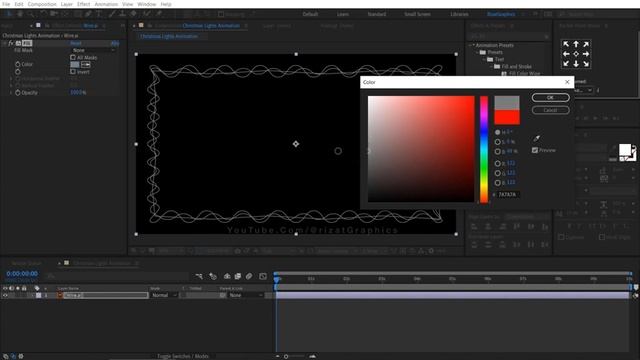
Task: Open the Fill Mask dropdown set to None
Action: pyautogui.click(x=93, y=50)
